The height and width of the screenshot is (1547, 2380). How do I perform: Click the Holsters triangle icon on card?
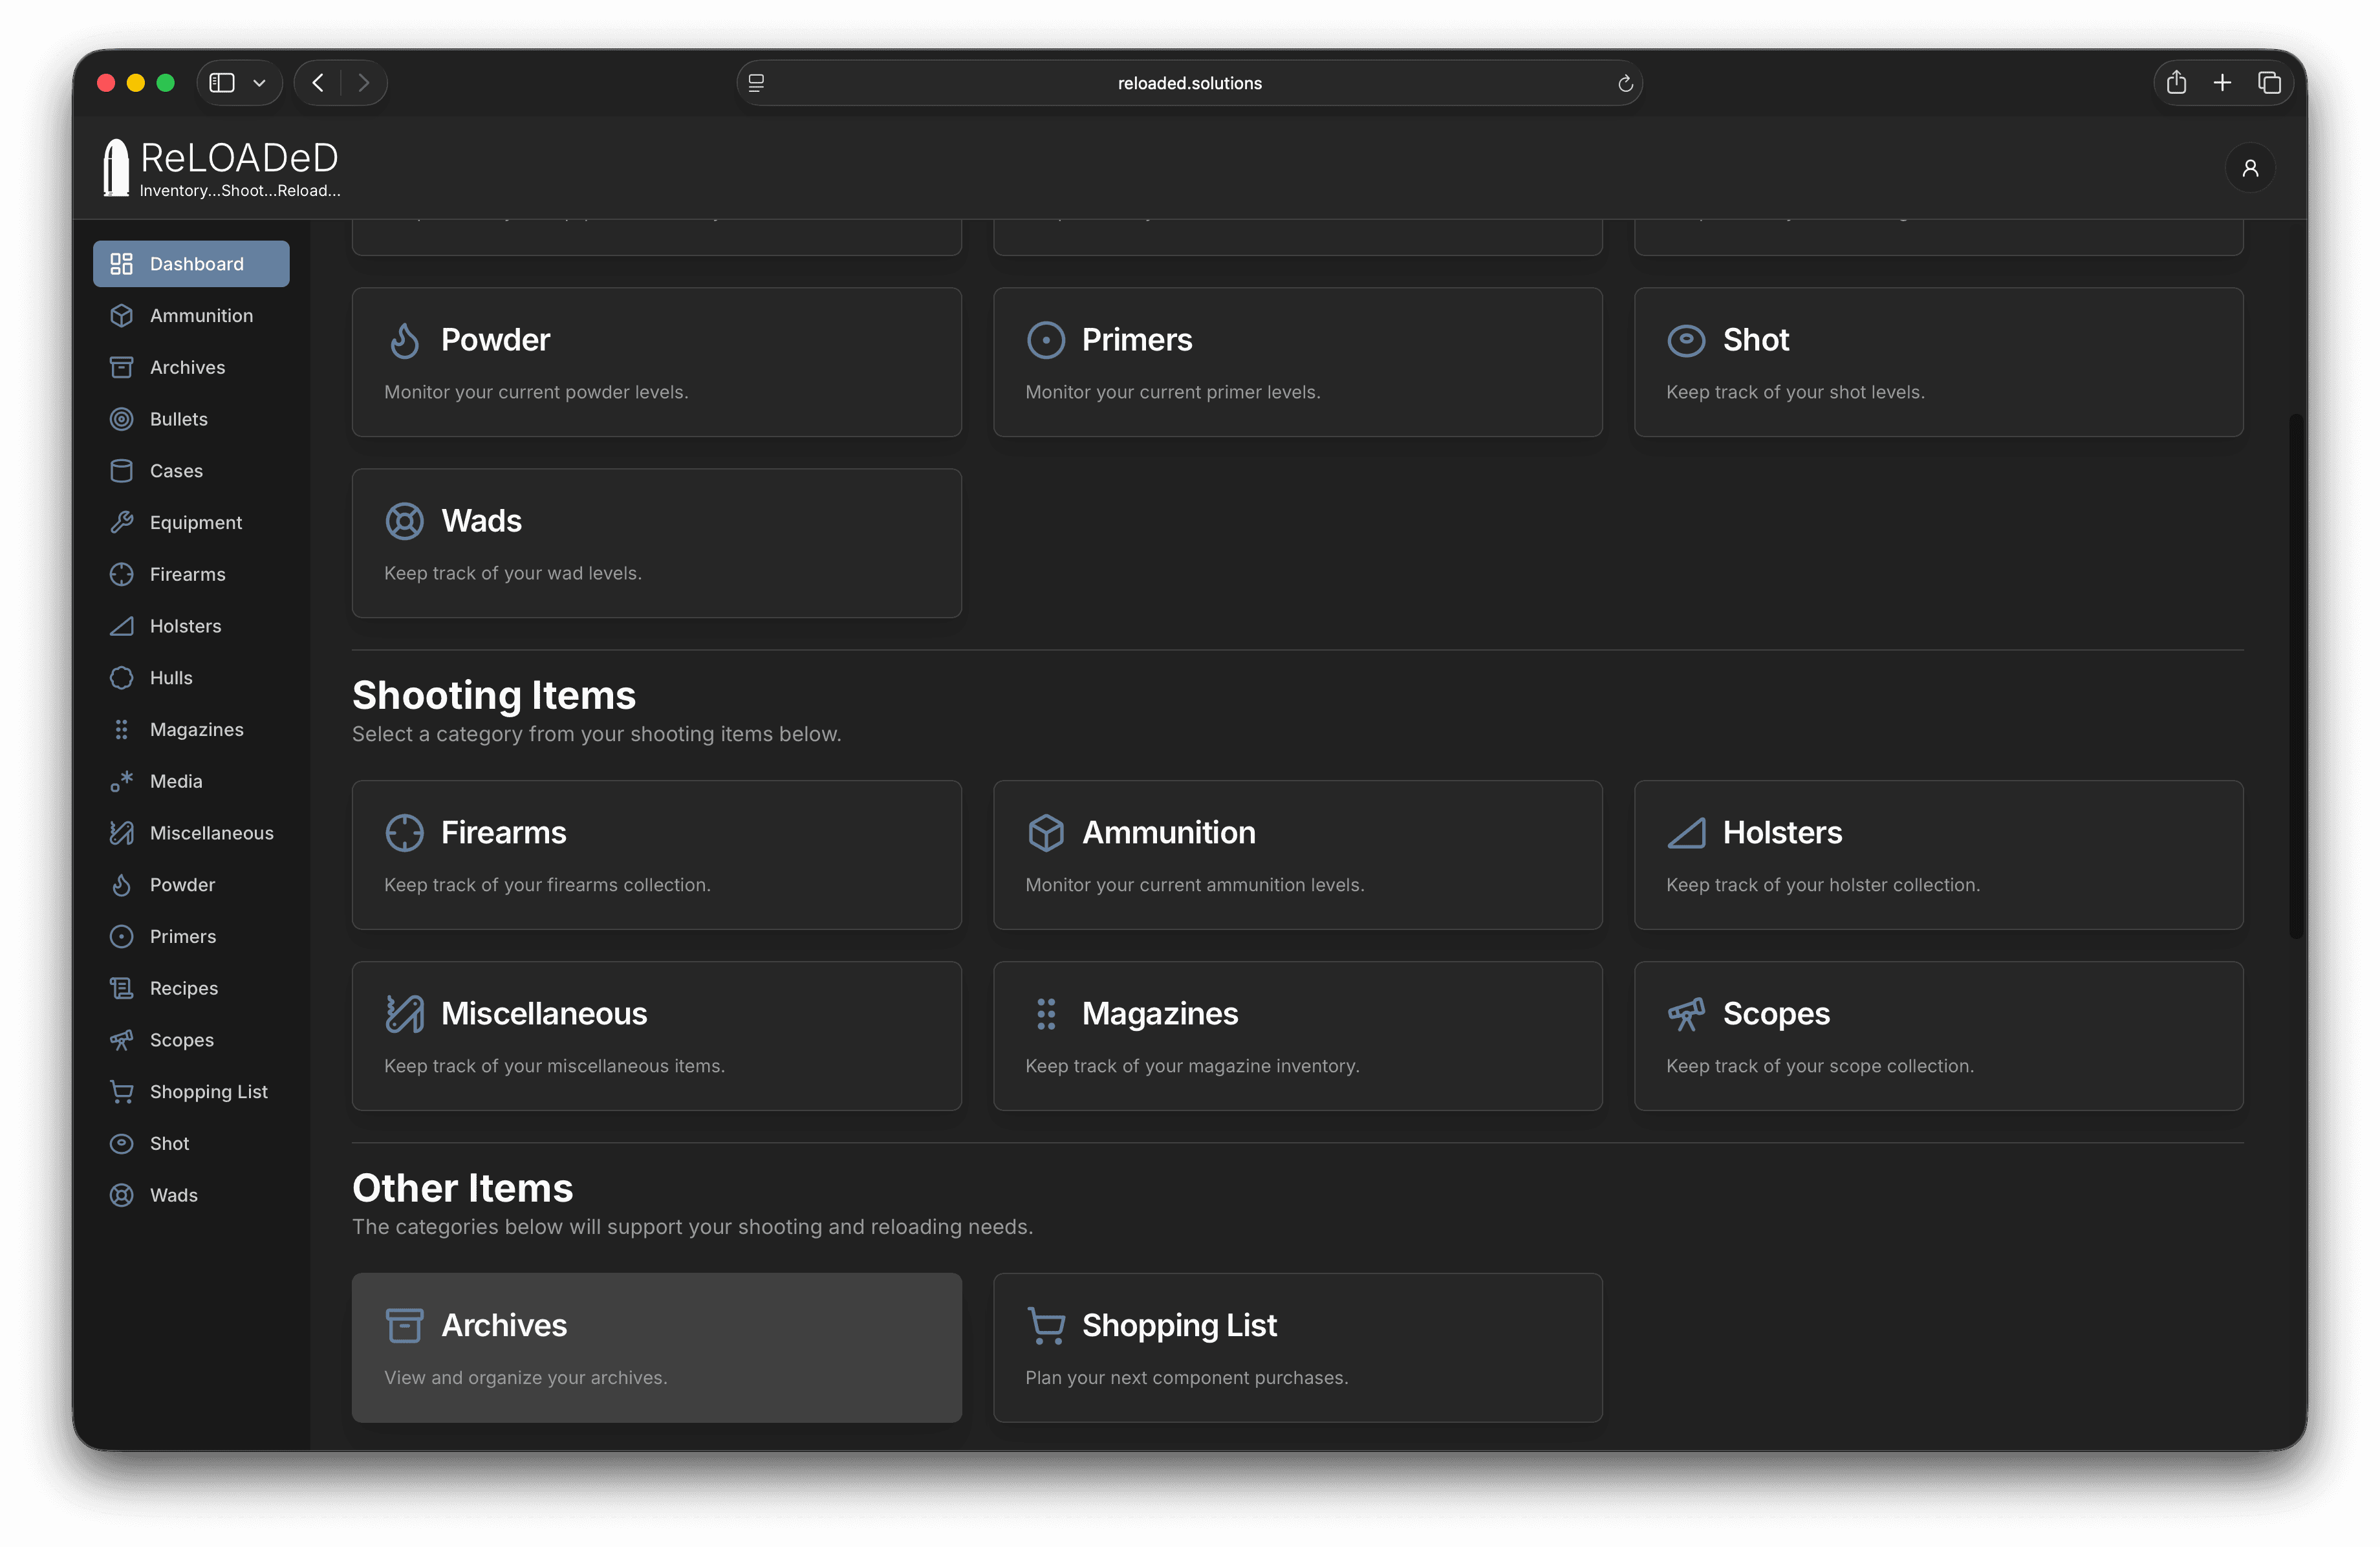pyautogui.click(x=1686, y=833)
